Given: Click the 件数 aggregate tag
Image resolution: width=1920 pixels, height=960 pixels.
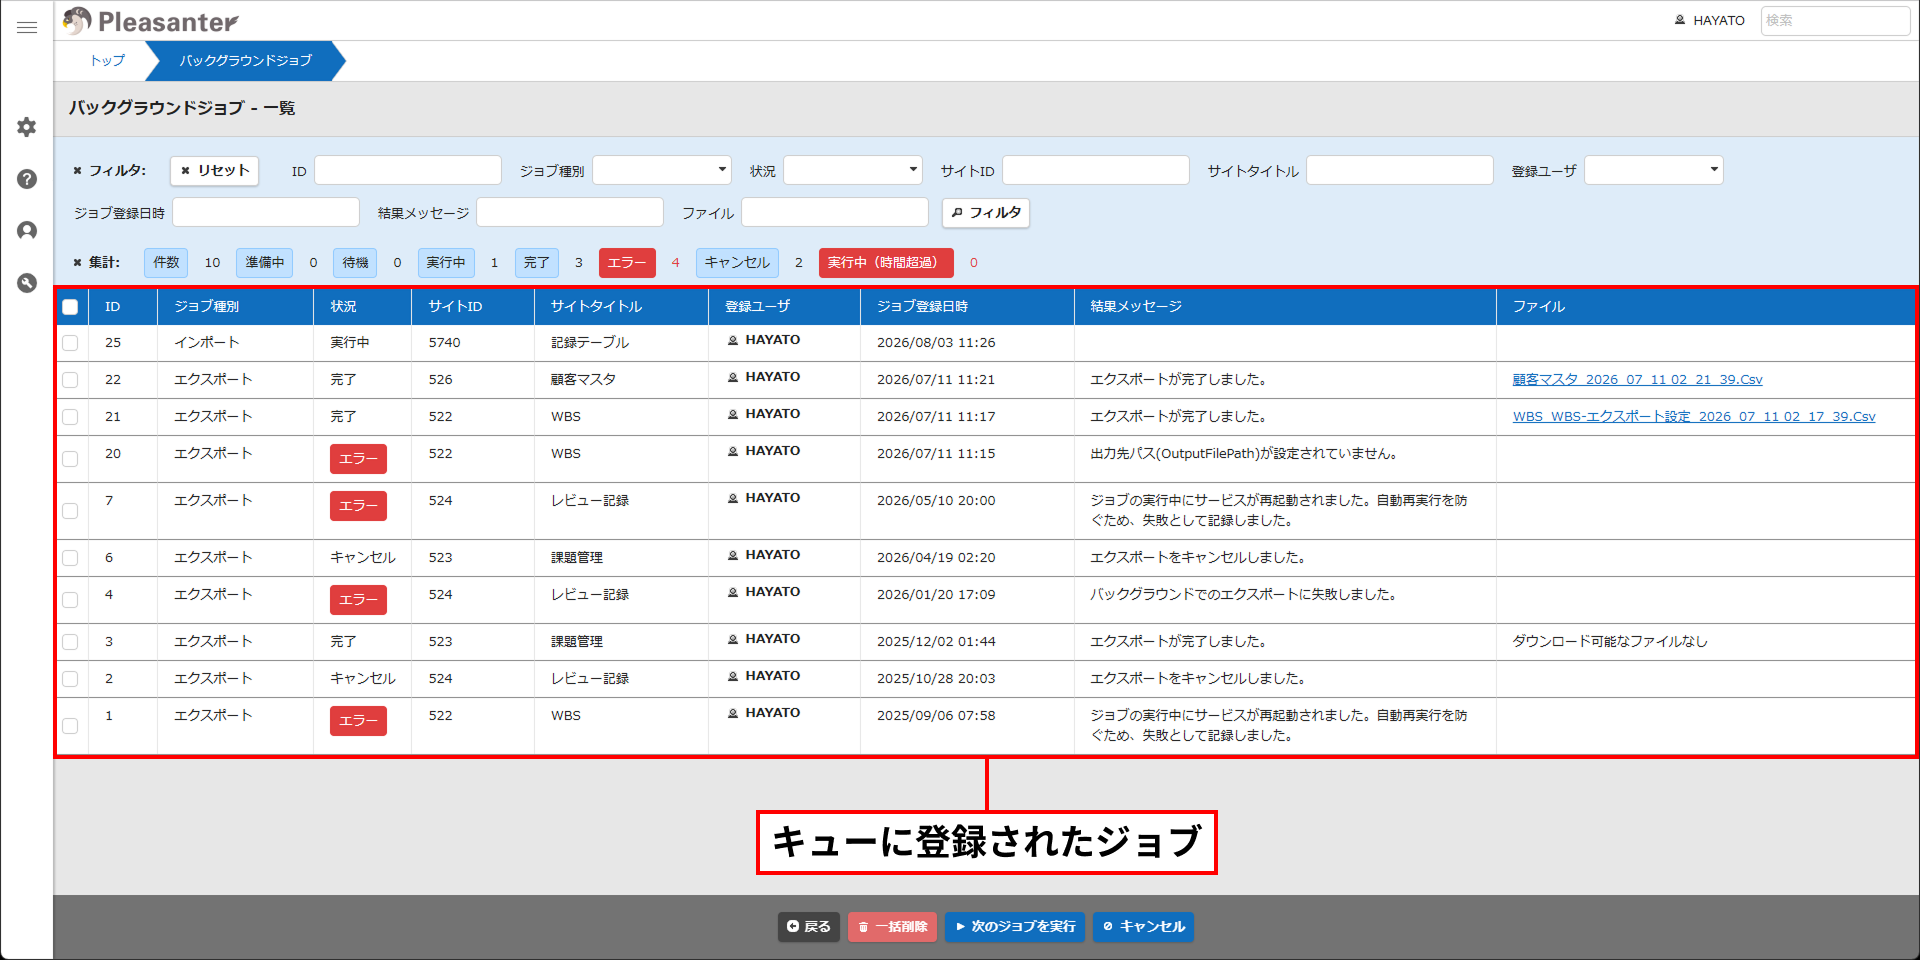Looking at the screenshot, I should pos(166,263).
